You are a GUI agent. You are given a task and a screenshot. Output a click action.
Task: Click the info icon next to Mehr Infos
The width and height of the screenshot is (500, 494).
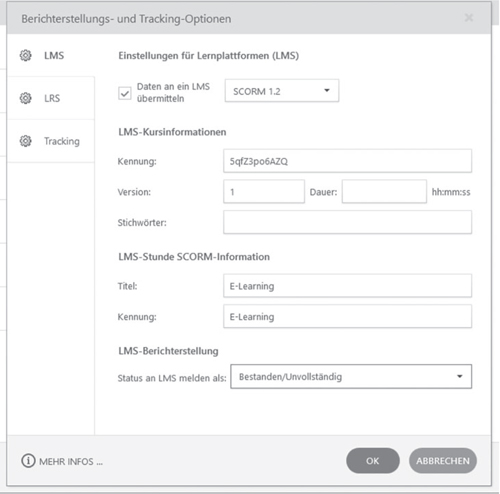click(28, 461)
